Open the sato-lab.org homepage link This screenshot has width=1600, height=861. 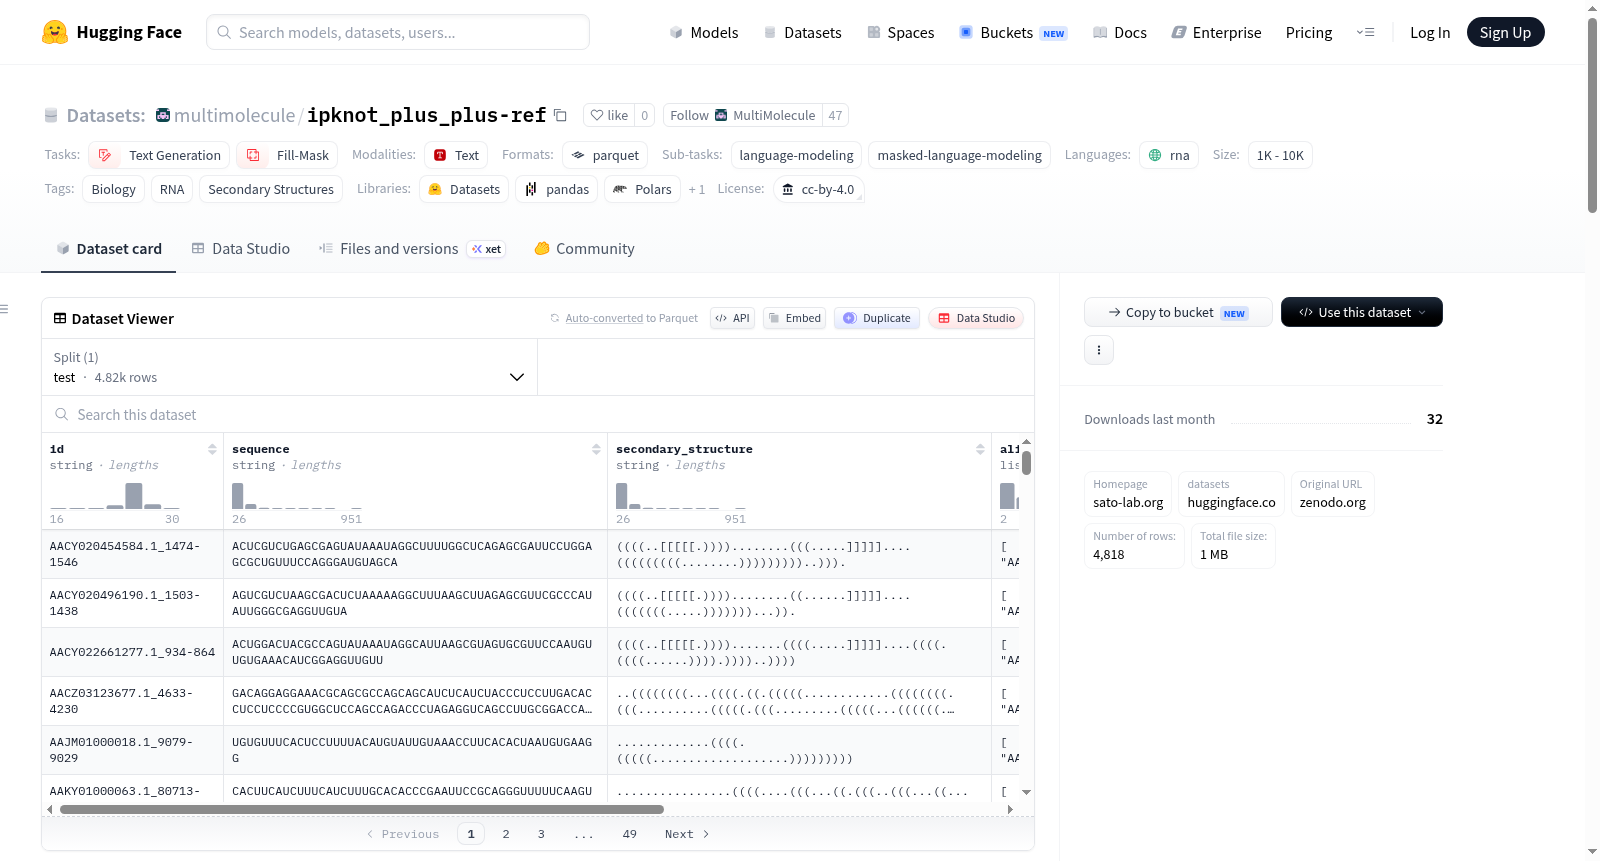(1128, 494)
